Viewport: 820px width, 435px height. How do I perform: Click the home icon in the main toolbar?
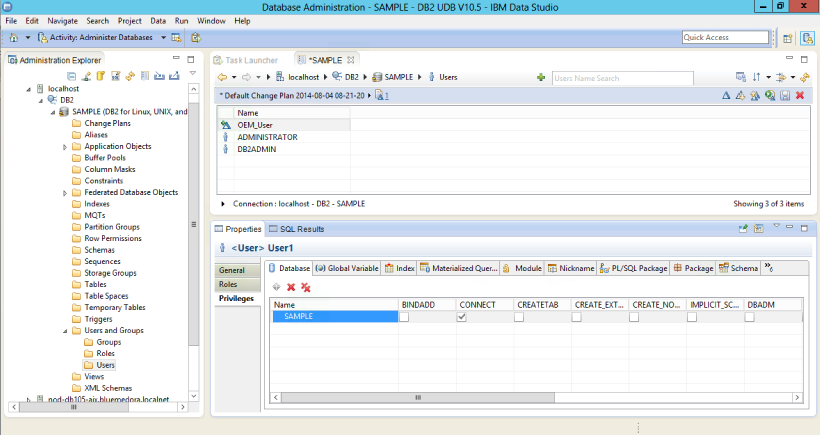[x=14, y=38]
